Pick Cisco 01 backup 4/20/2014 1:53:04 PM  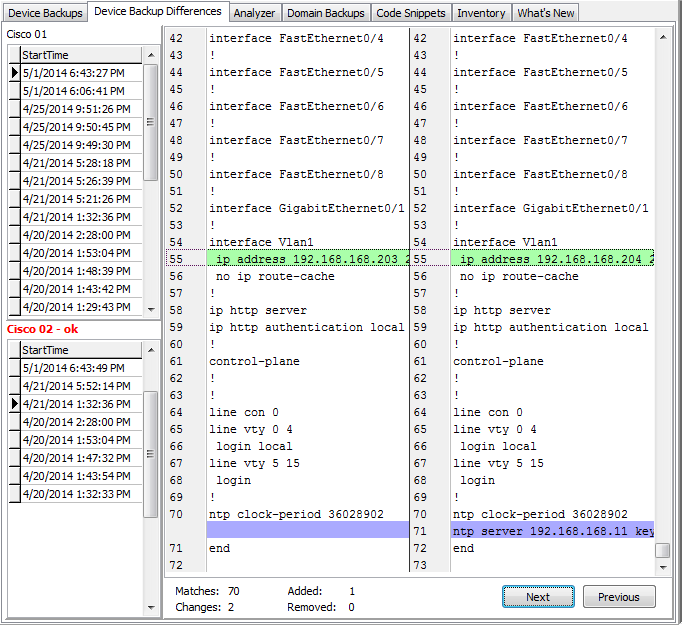coord(76,253)
